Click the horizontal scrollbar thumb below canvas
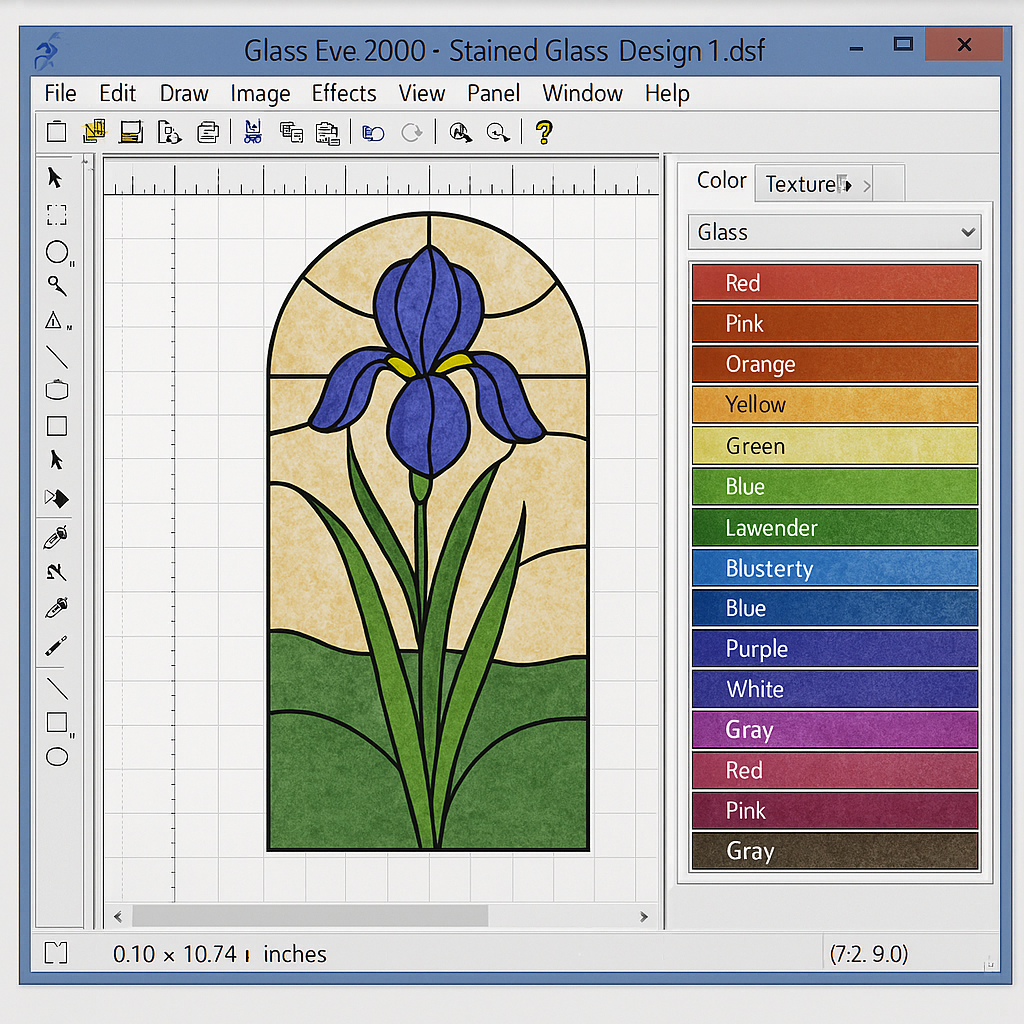This screenshot has height=1024, width=1024. [310, 916]
